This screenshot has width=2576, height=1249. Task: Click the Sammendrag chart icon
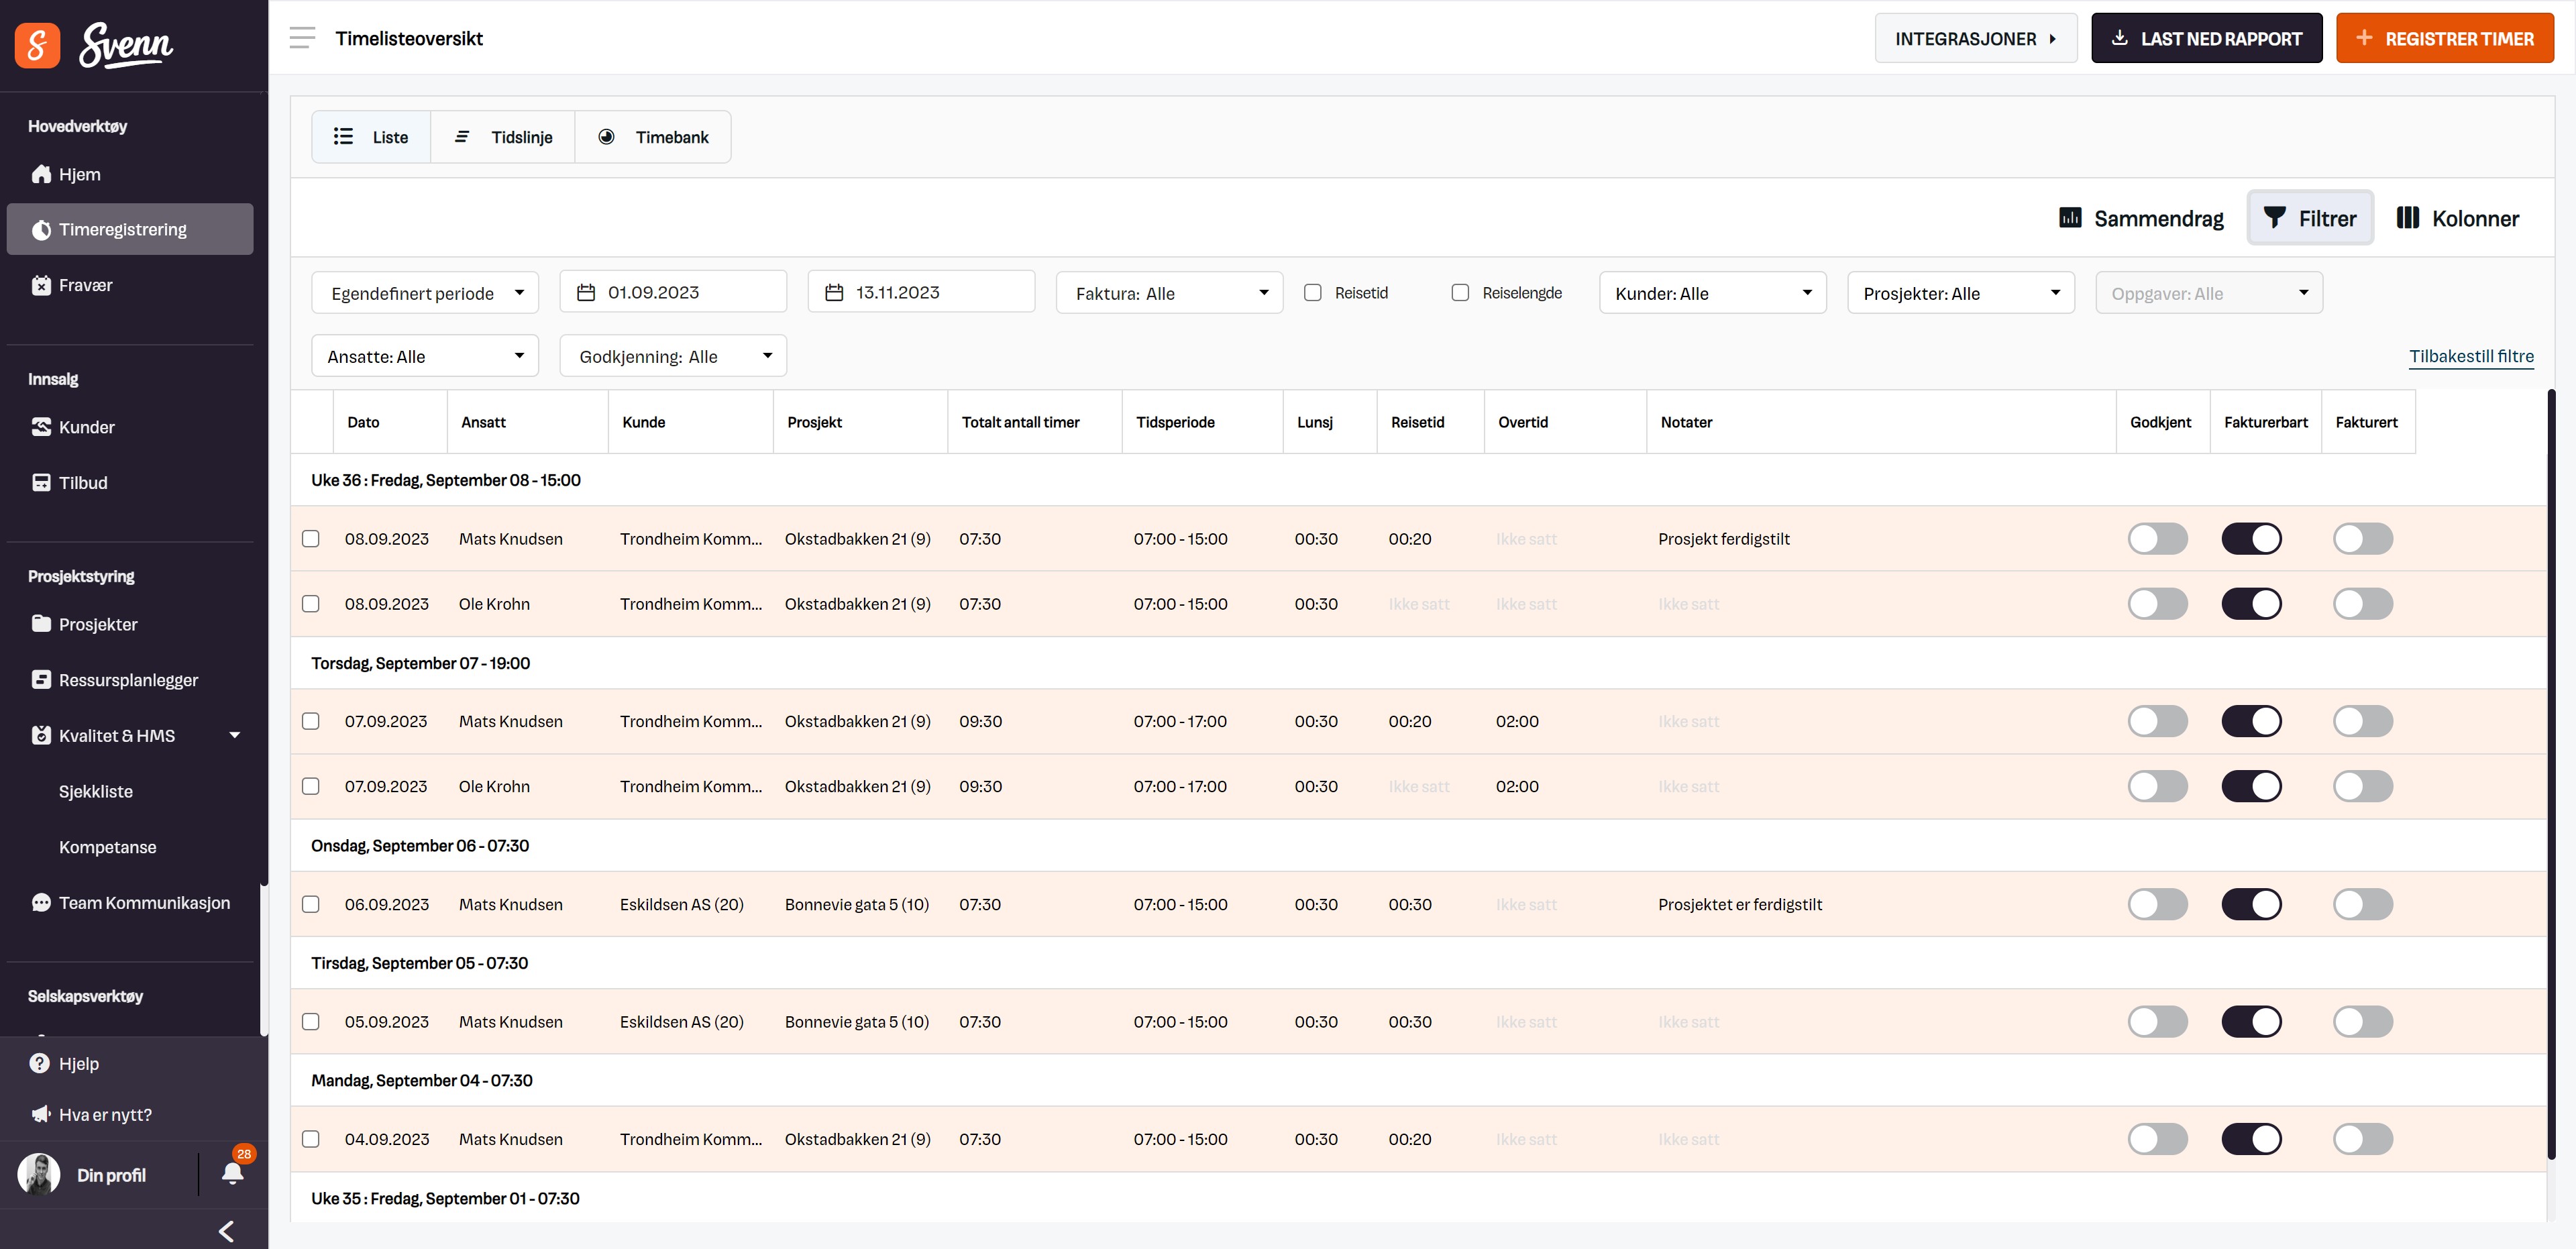point(2071,217)
